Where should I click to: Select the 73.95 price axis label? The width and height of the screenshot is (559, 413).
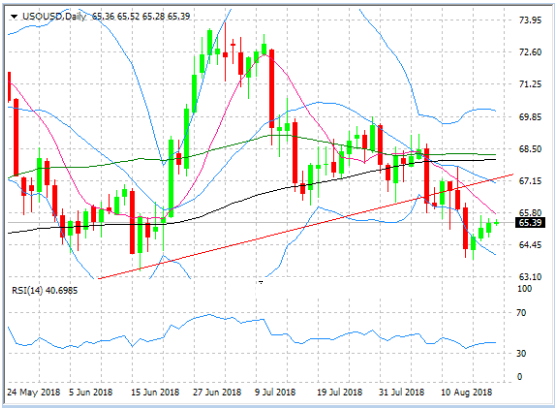pyautogui.click(x=530, y=20)
